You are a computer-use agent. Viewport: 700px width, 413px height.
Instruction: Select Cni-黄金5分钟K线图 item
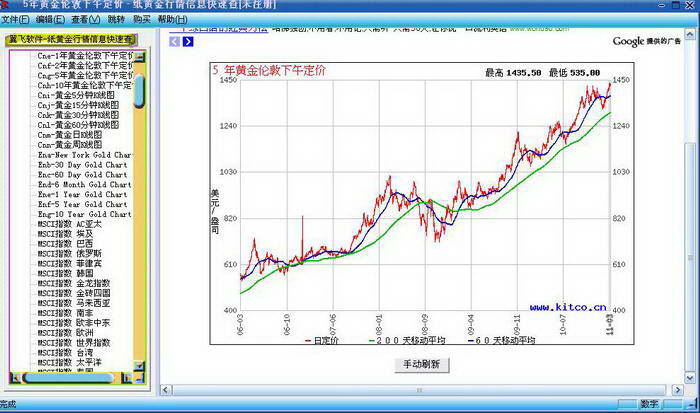click(x=76, y=95)
